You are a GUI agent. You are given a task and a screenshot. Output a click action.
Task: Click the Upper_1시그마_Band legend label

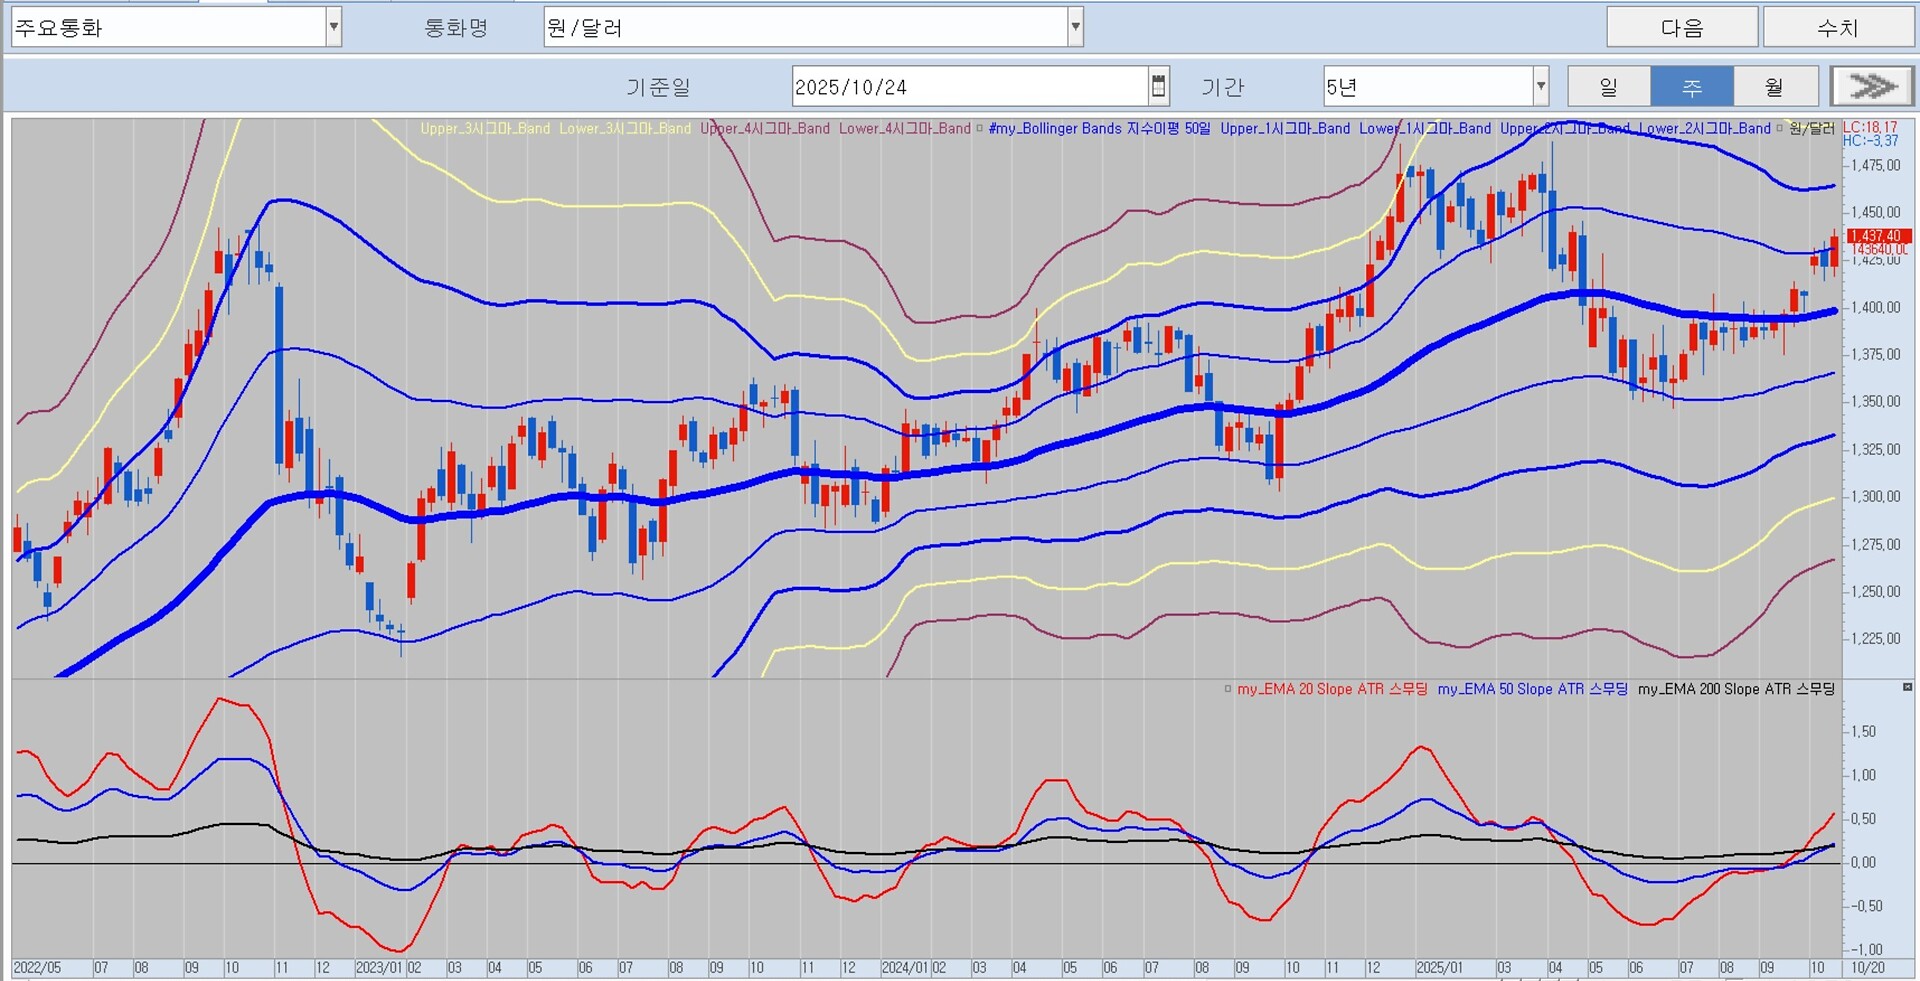pyautogui.click(x=1285, y=128)
